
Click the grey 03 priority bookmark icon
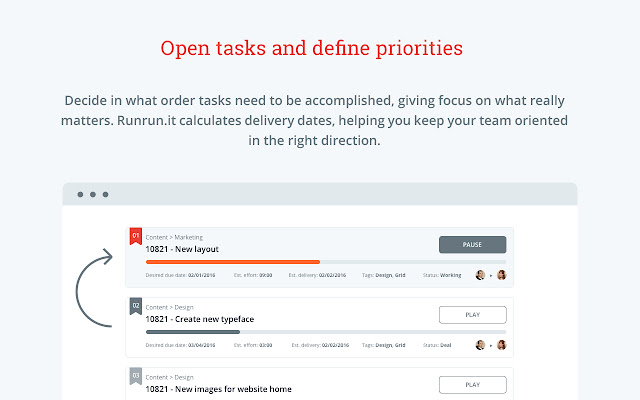[x=135, y=377]
